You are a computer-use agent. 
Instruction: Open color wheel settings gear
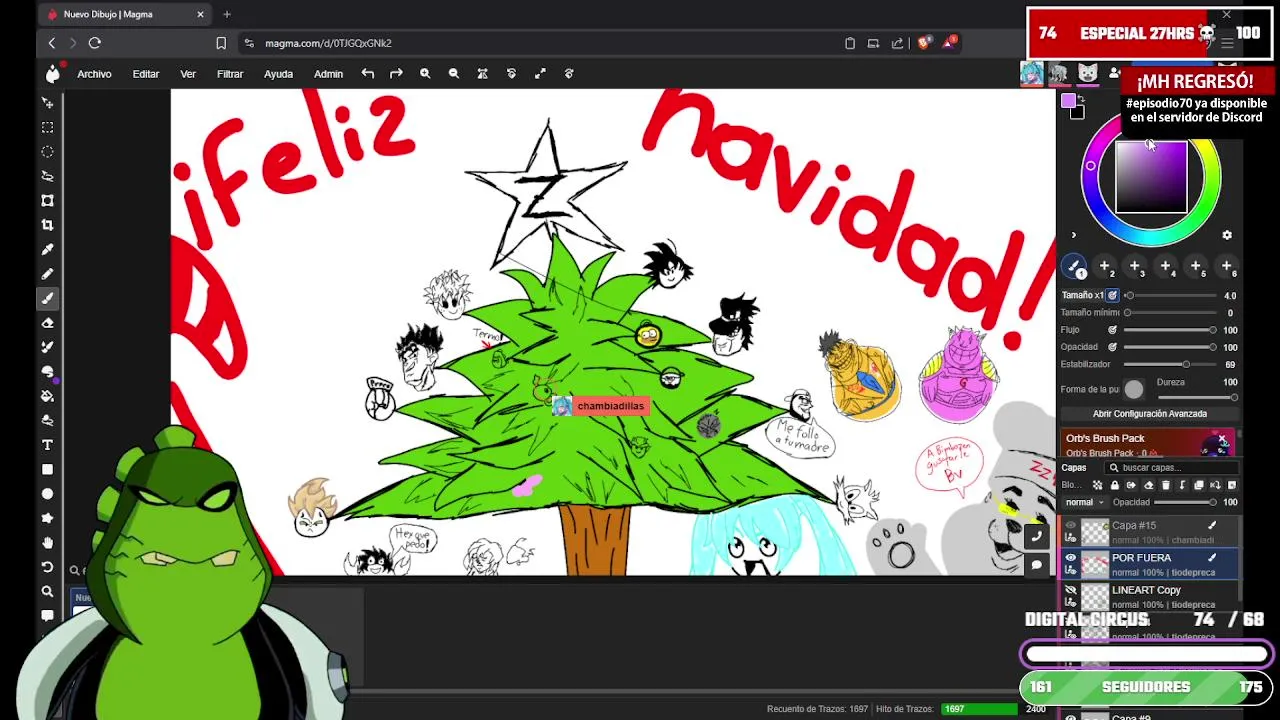coord(1227,235)
